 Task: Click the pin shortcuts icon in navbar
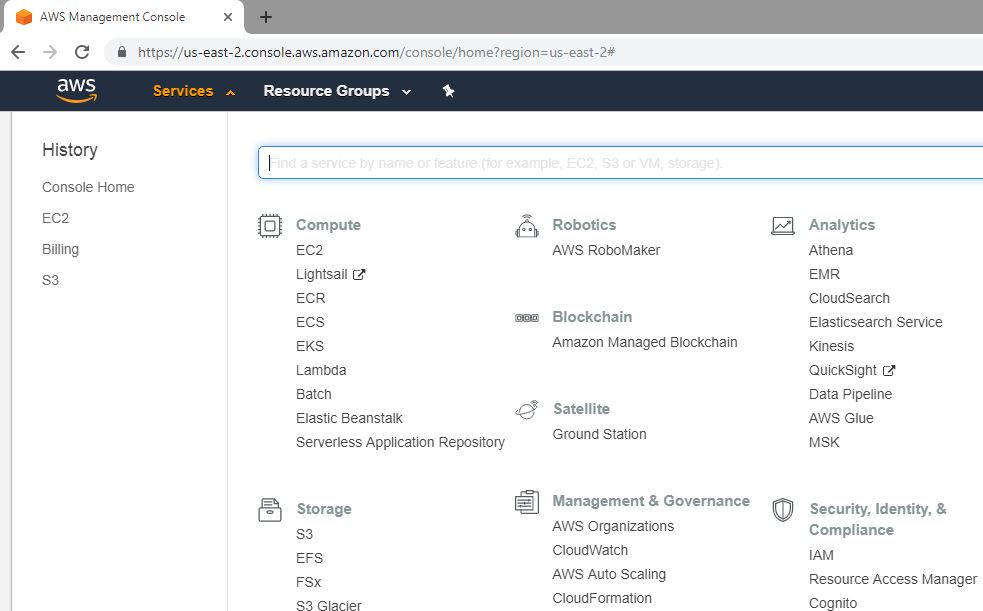pos(448,91)
